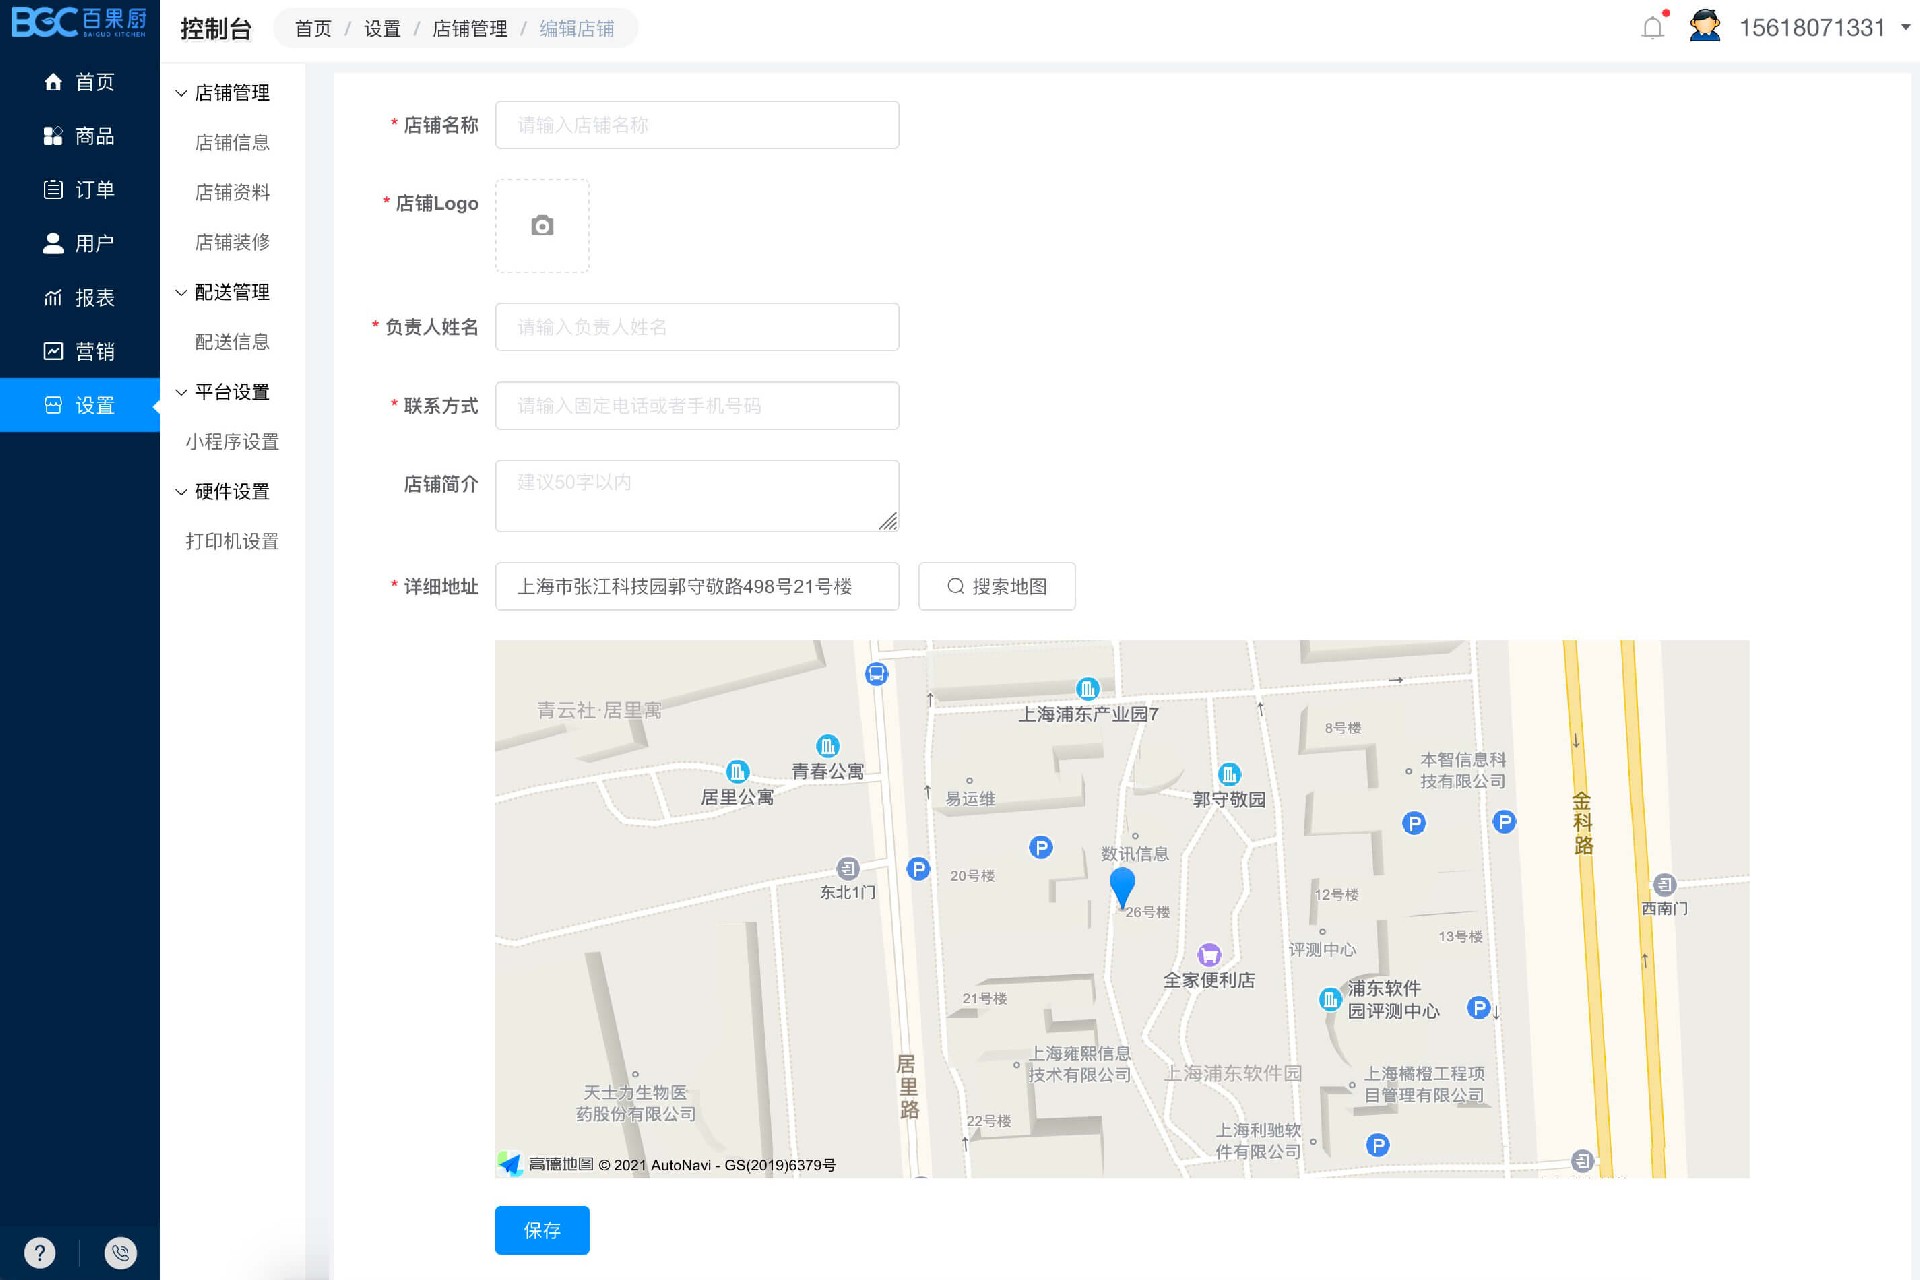
Task: Click the 全家便利店 shop icon
Action: click(x=1209, y=955)
